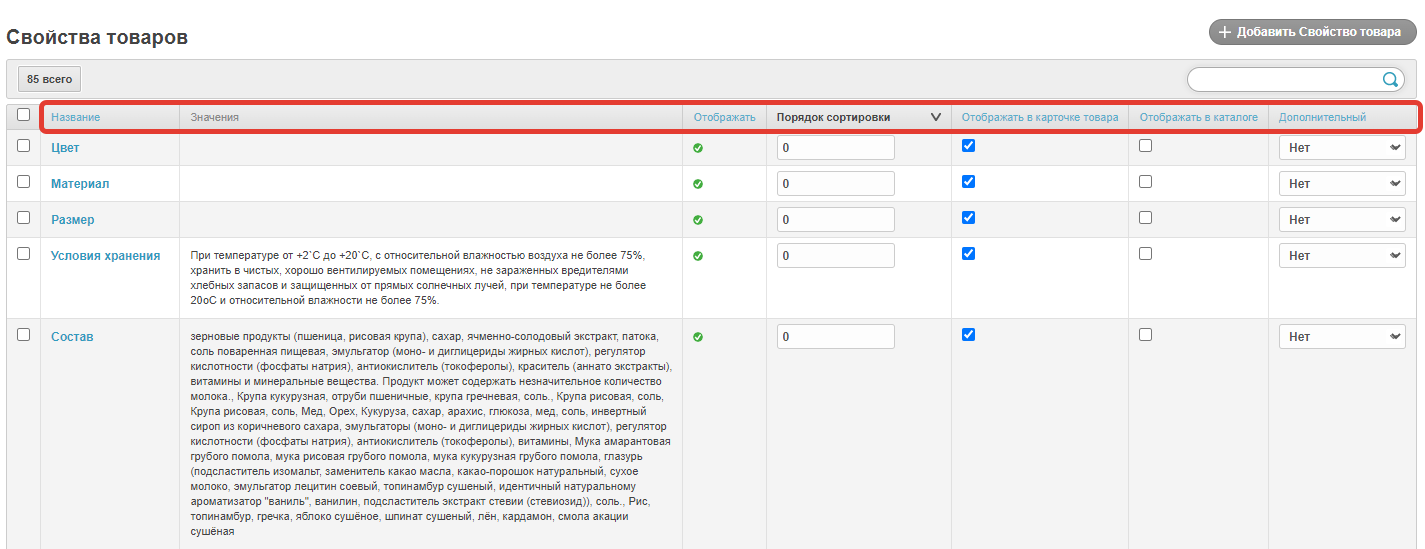Click green display status icon for Цвет
1425x549 pixels.
tap(698, 148)
